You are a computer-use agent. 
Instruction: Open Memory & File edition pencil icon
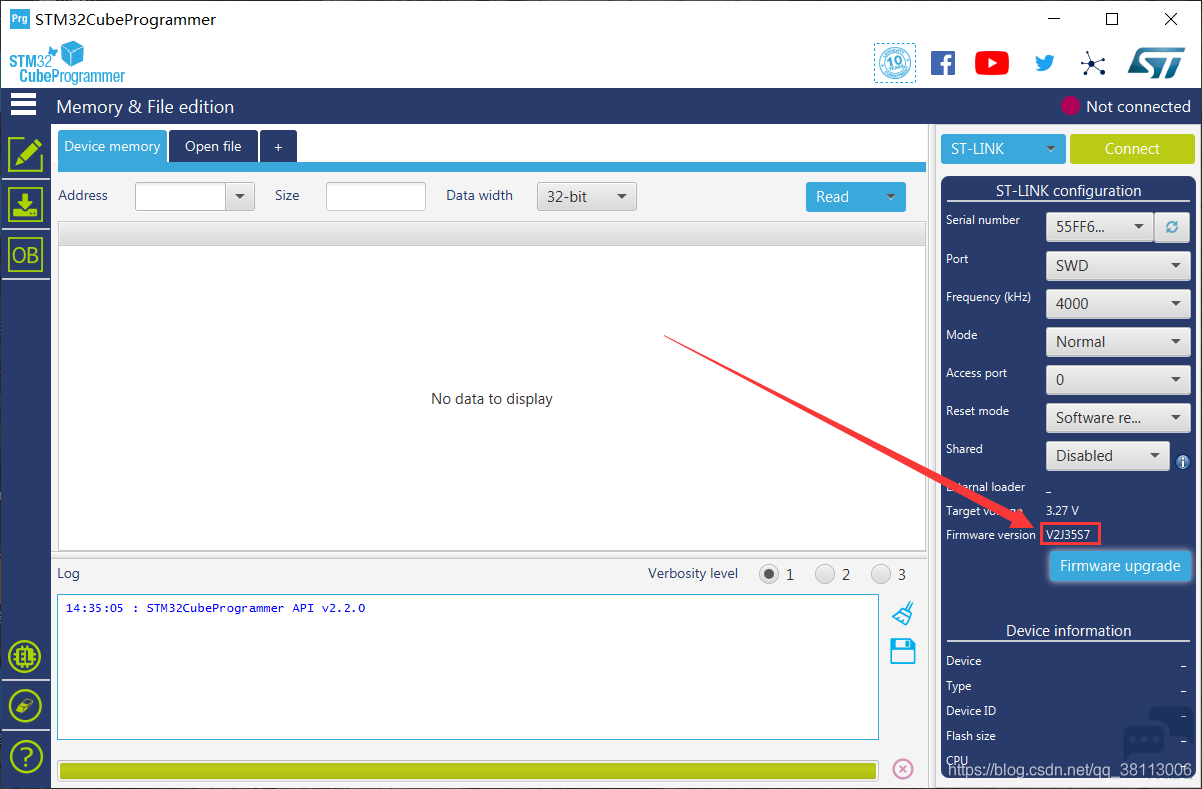coord(25,153)
